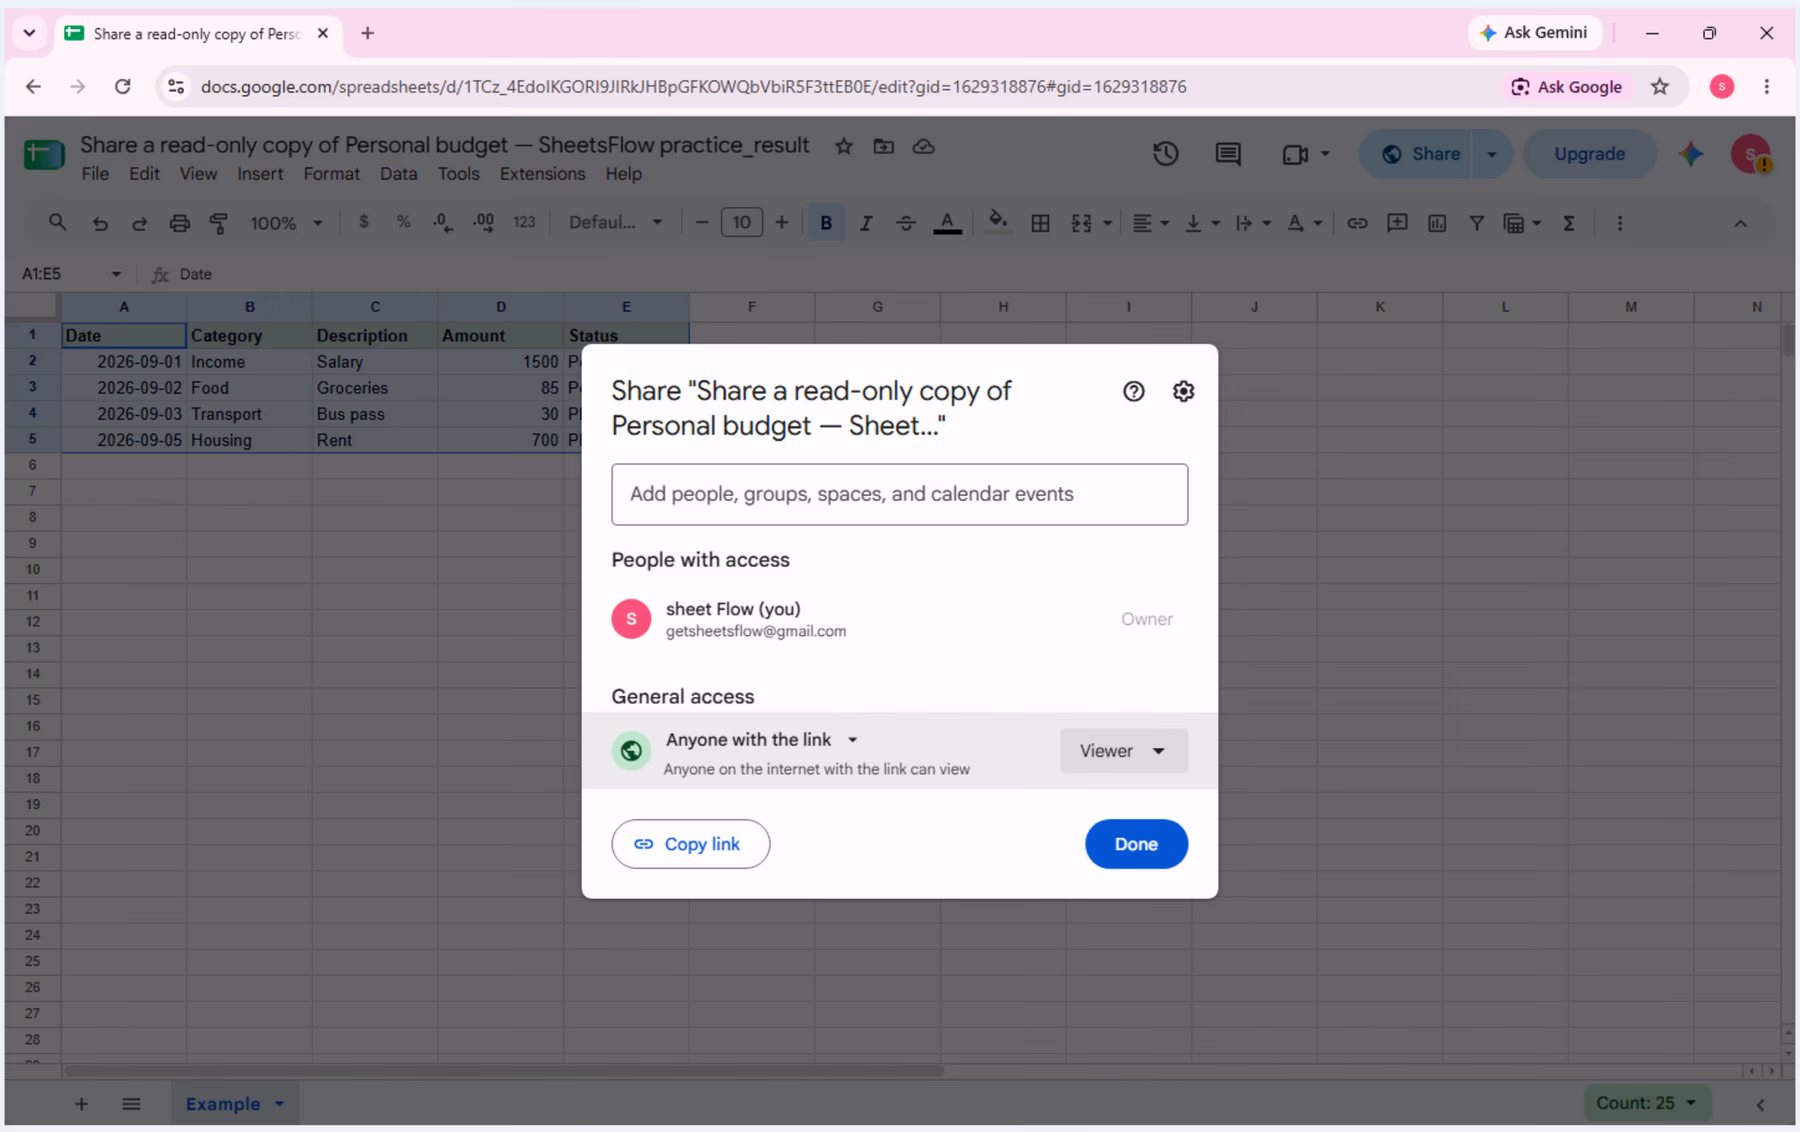Image resolution: width=1800 pixels, height=1132 pixels.
Task: Open the Default font dropdown
Action: pyautogui.click(x=615, y=223)
